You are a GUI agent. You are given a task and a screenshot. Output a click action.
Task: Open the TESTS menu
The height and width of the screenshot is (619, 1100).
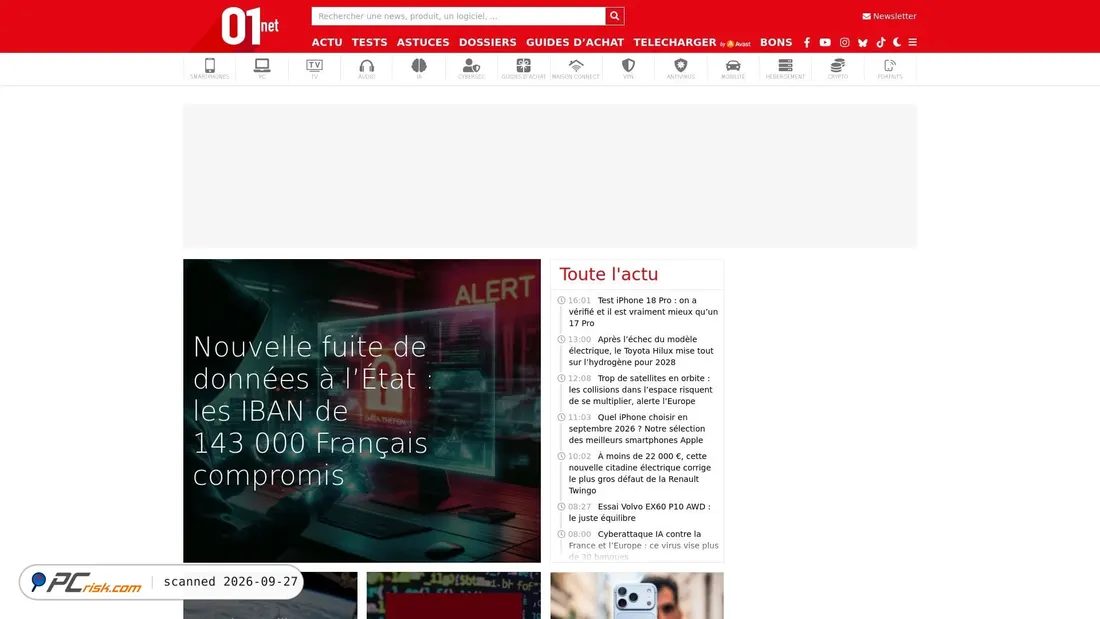click(x=370, y=42)
